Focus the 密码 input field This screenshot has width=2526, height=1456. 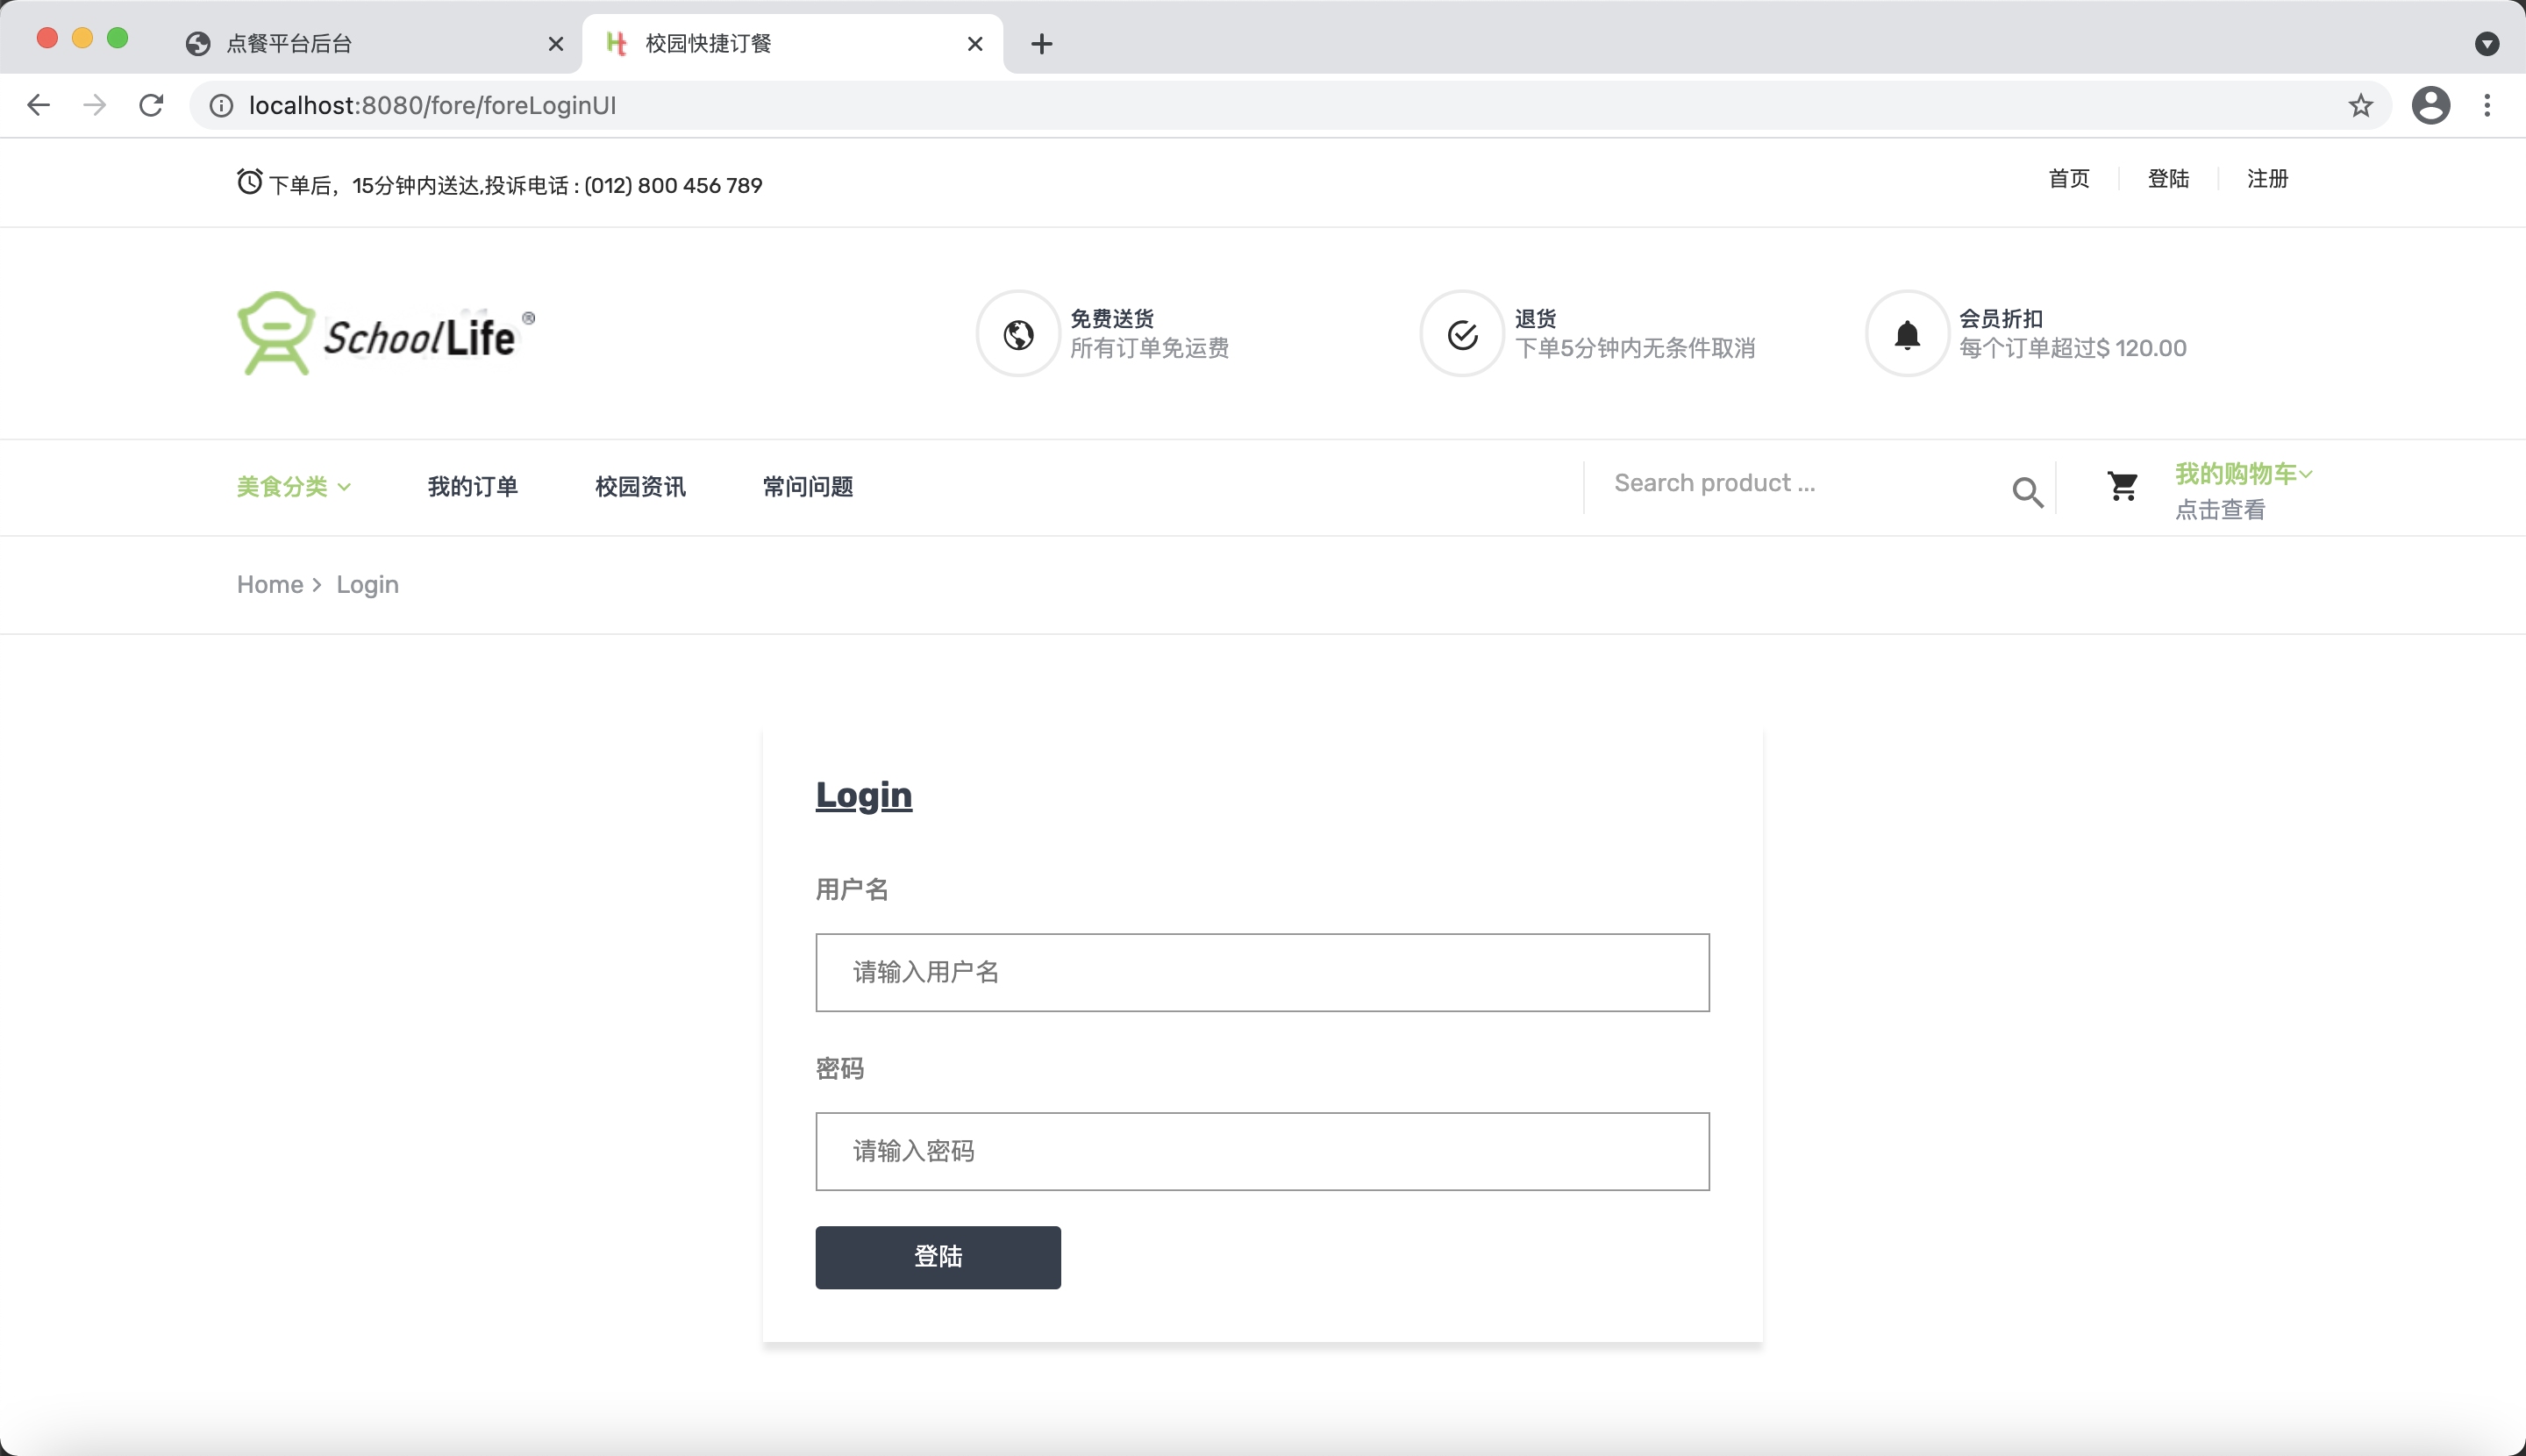(1262, 1151)
